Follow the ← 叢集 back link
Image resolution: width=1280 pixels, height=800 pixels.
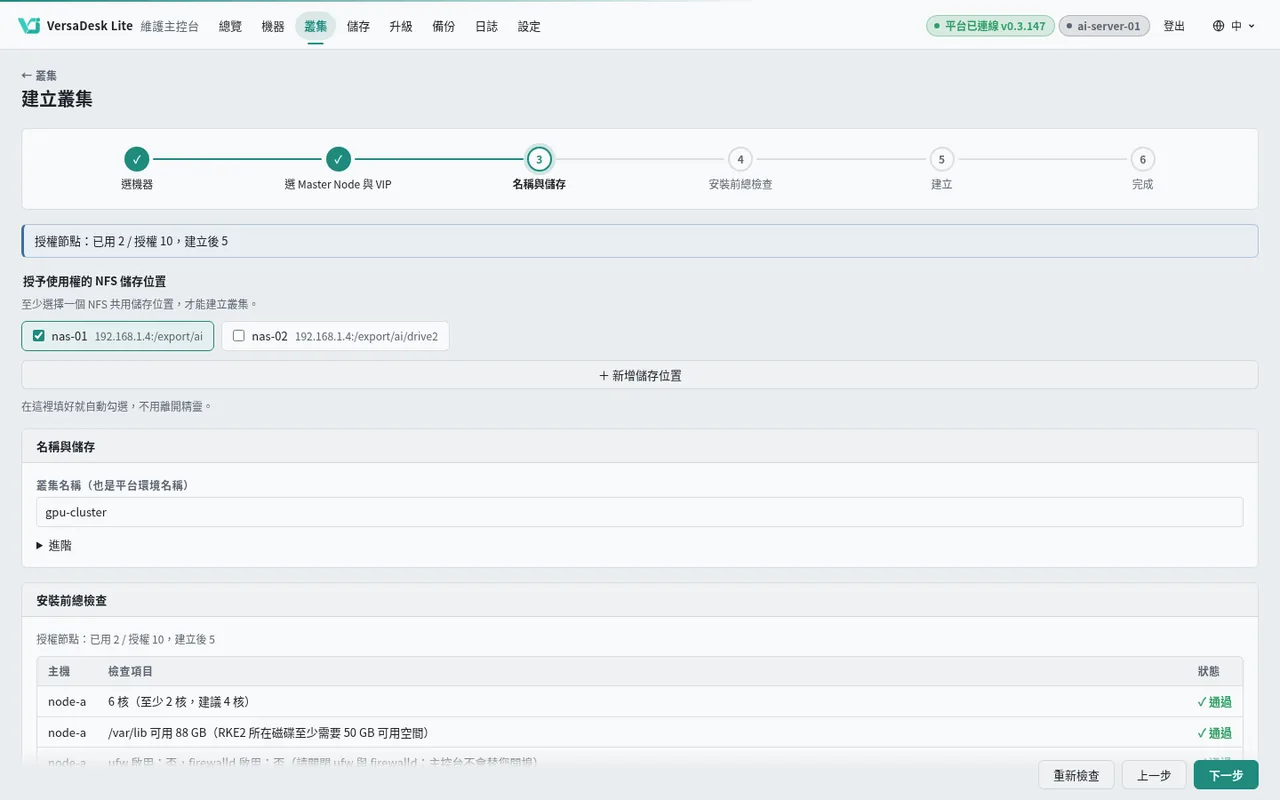tap(39, 75)
